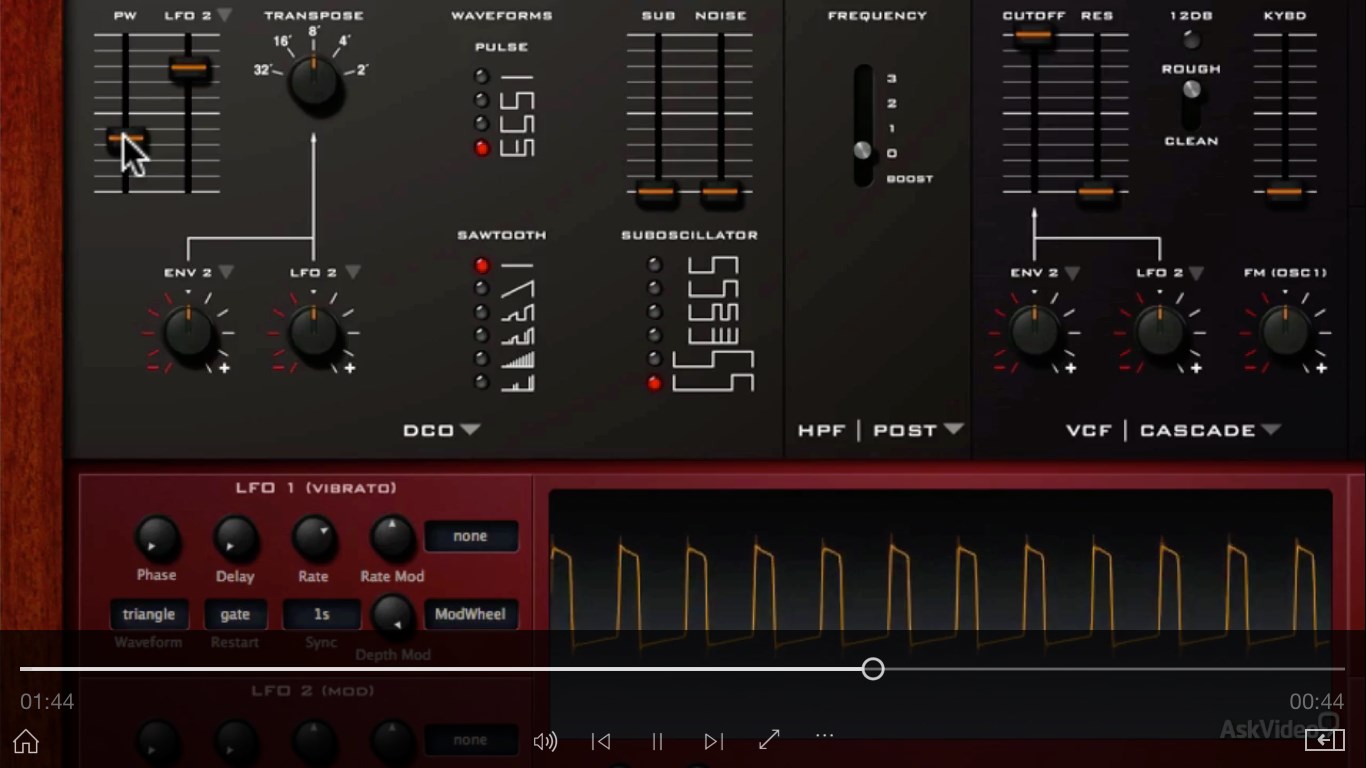Image resolution: width=1366 pixels, height=768 pixels.
Task: Click the HPF FREQUENCY switch handle
Action: pos(862,151)
